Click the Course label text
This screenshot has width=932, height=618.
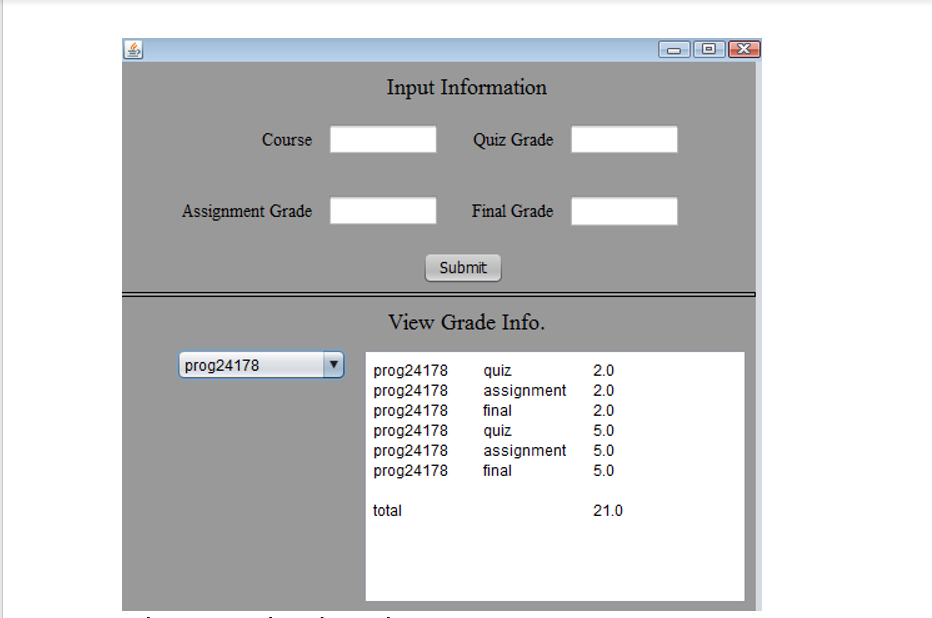[287, 140]
